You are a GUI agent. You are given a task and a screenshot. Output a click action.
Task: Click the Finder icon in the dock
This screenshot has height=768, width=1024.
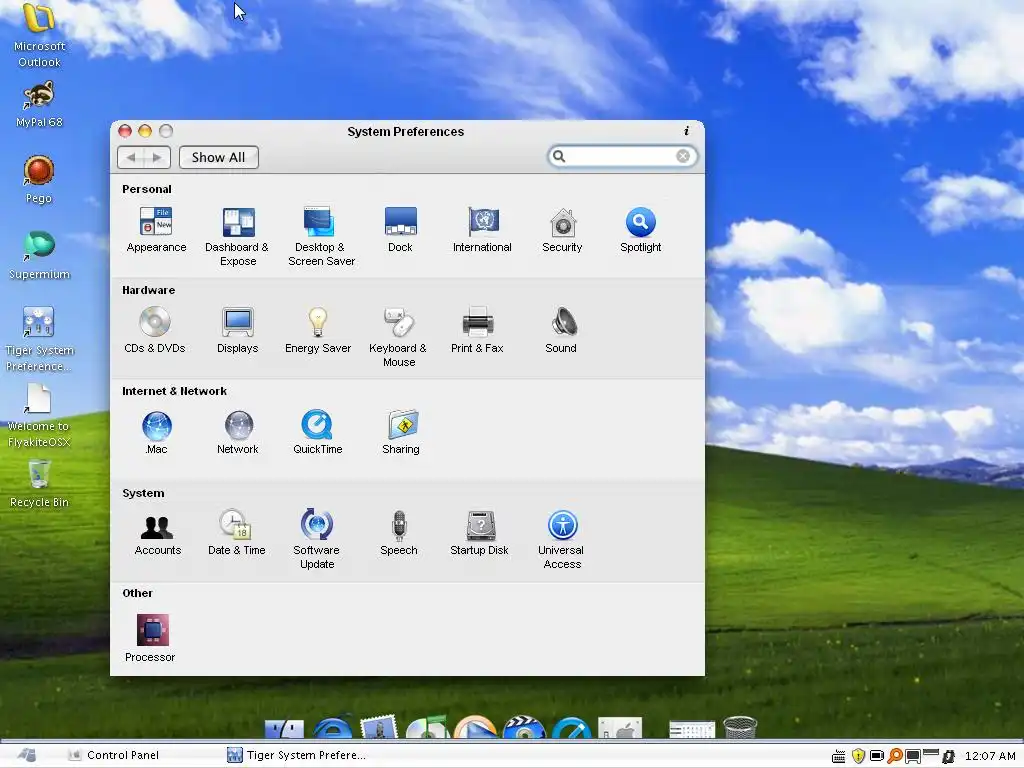[284, 728]
